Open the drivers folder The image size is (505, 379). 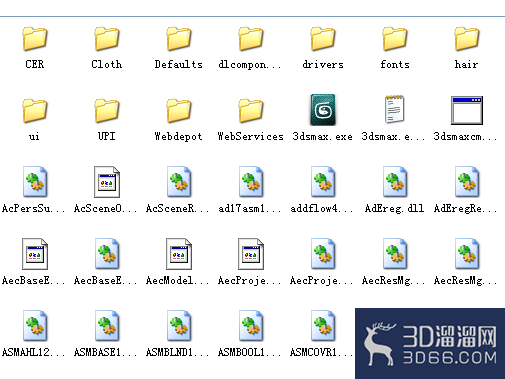[323, 39]
